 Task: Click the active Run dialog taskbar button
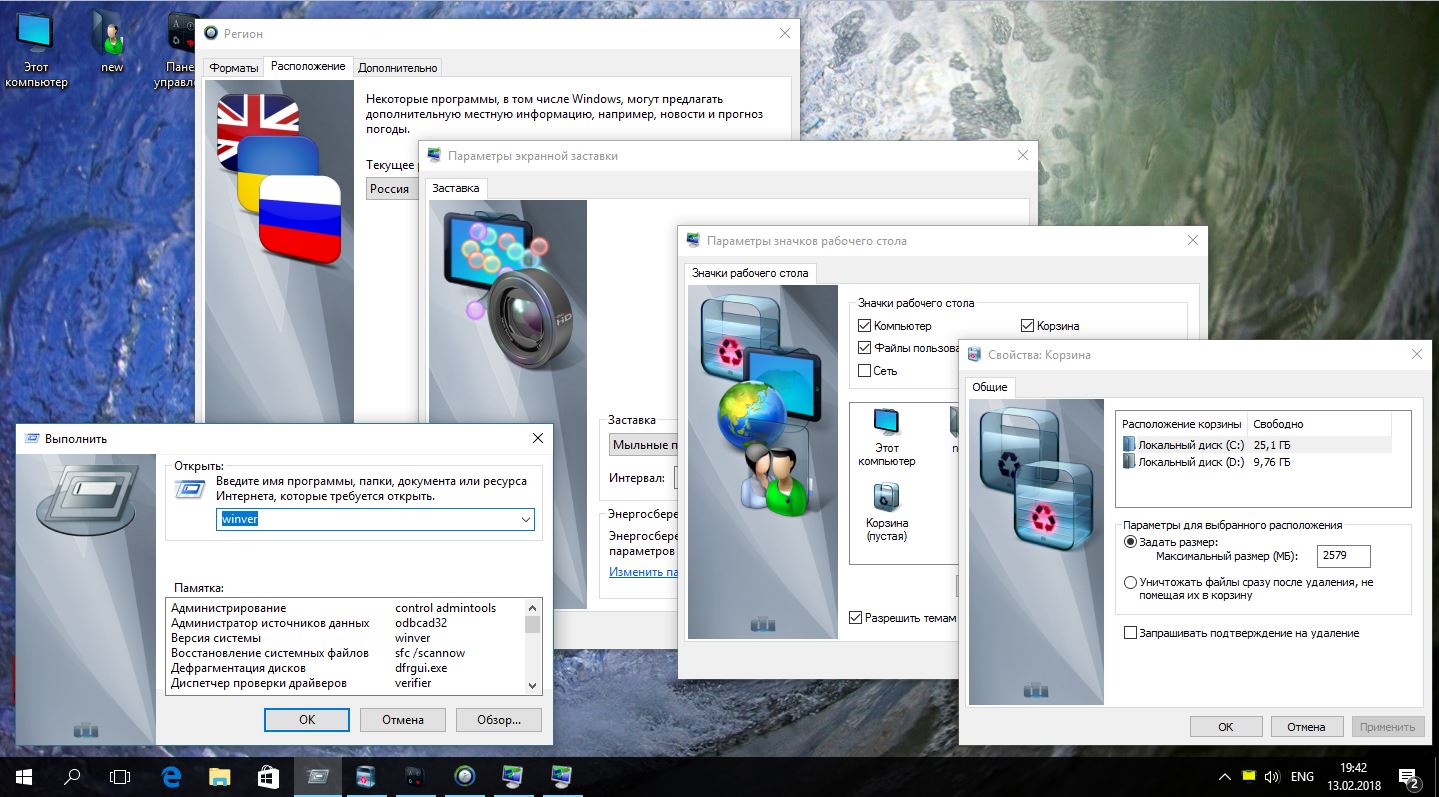tap(317, 776)
